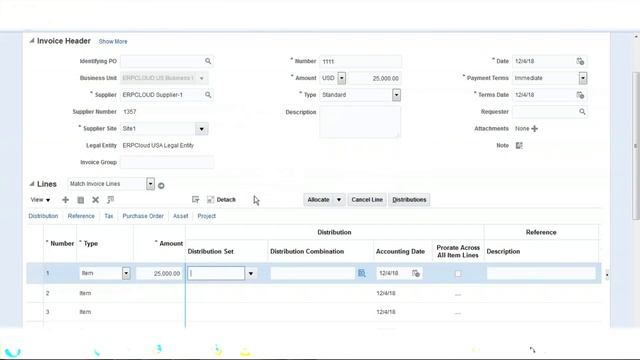
Task: Add a new invoice line row
Action: (65, 200)
